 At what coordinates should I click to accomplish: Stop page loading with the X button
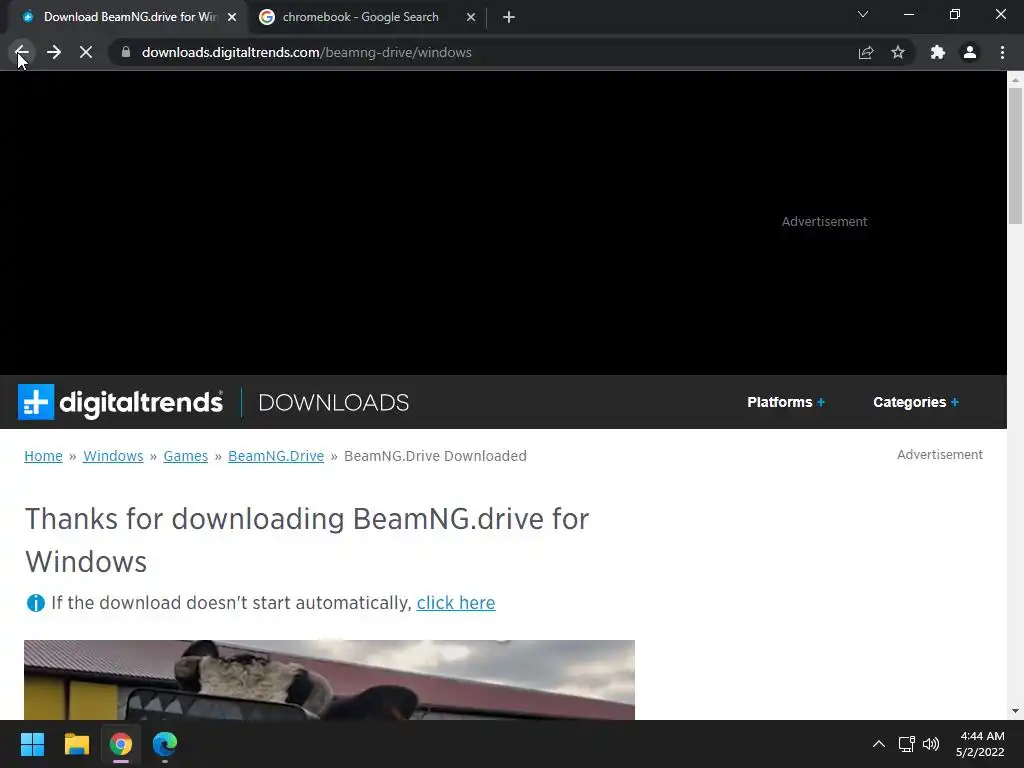86,52
